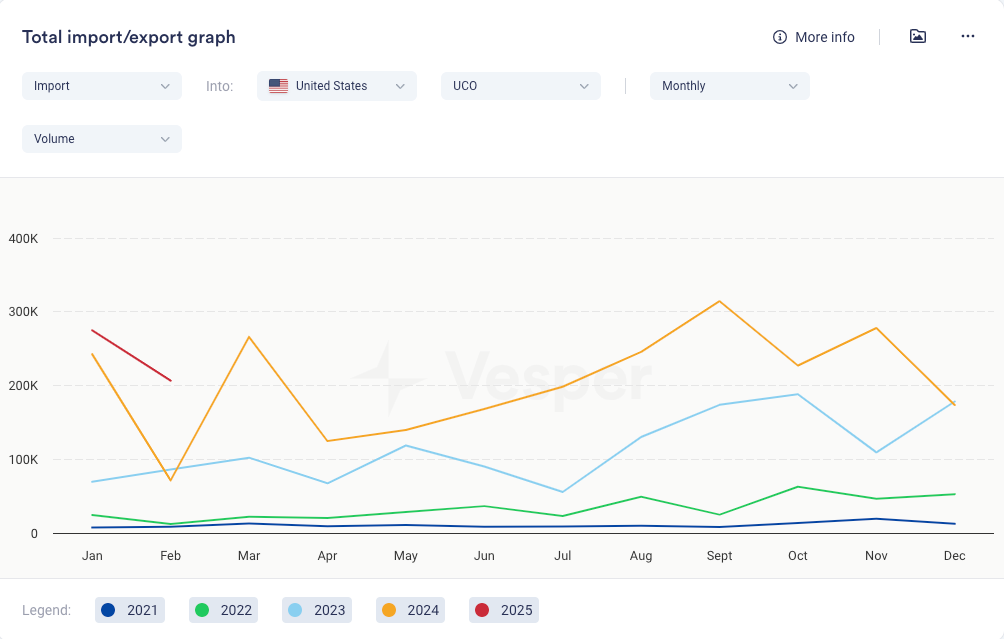Expand the United States country dropdown
Image resolution: width=1004 pixels, height=639 pixels.
click(x=337, y=86)
